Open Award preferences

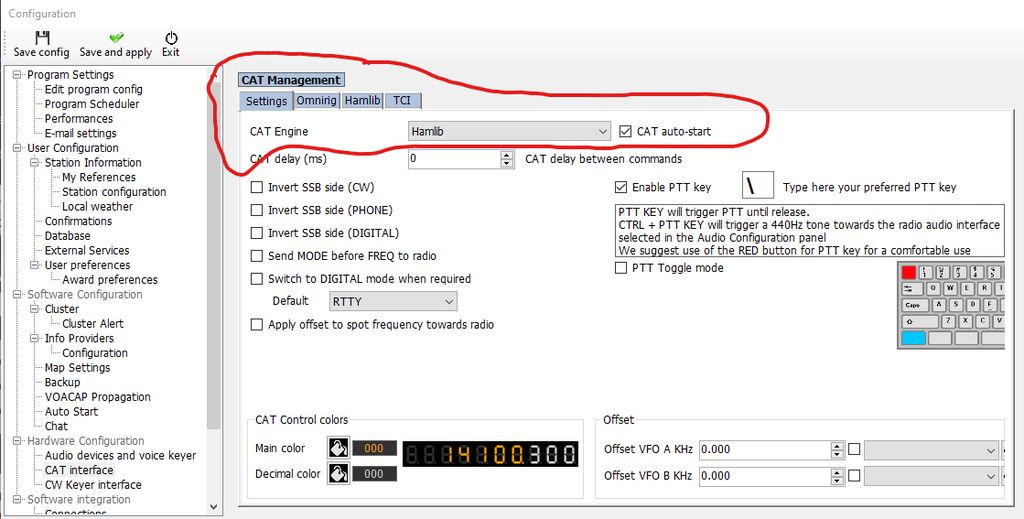click(110, 279)
